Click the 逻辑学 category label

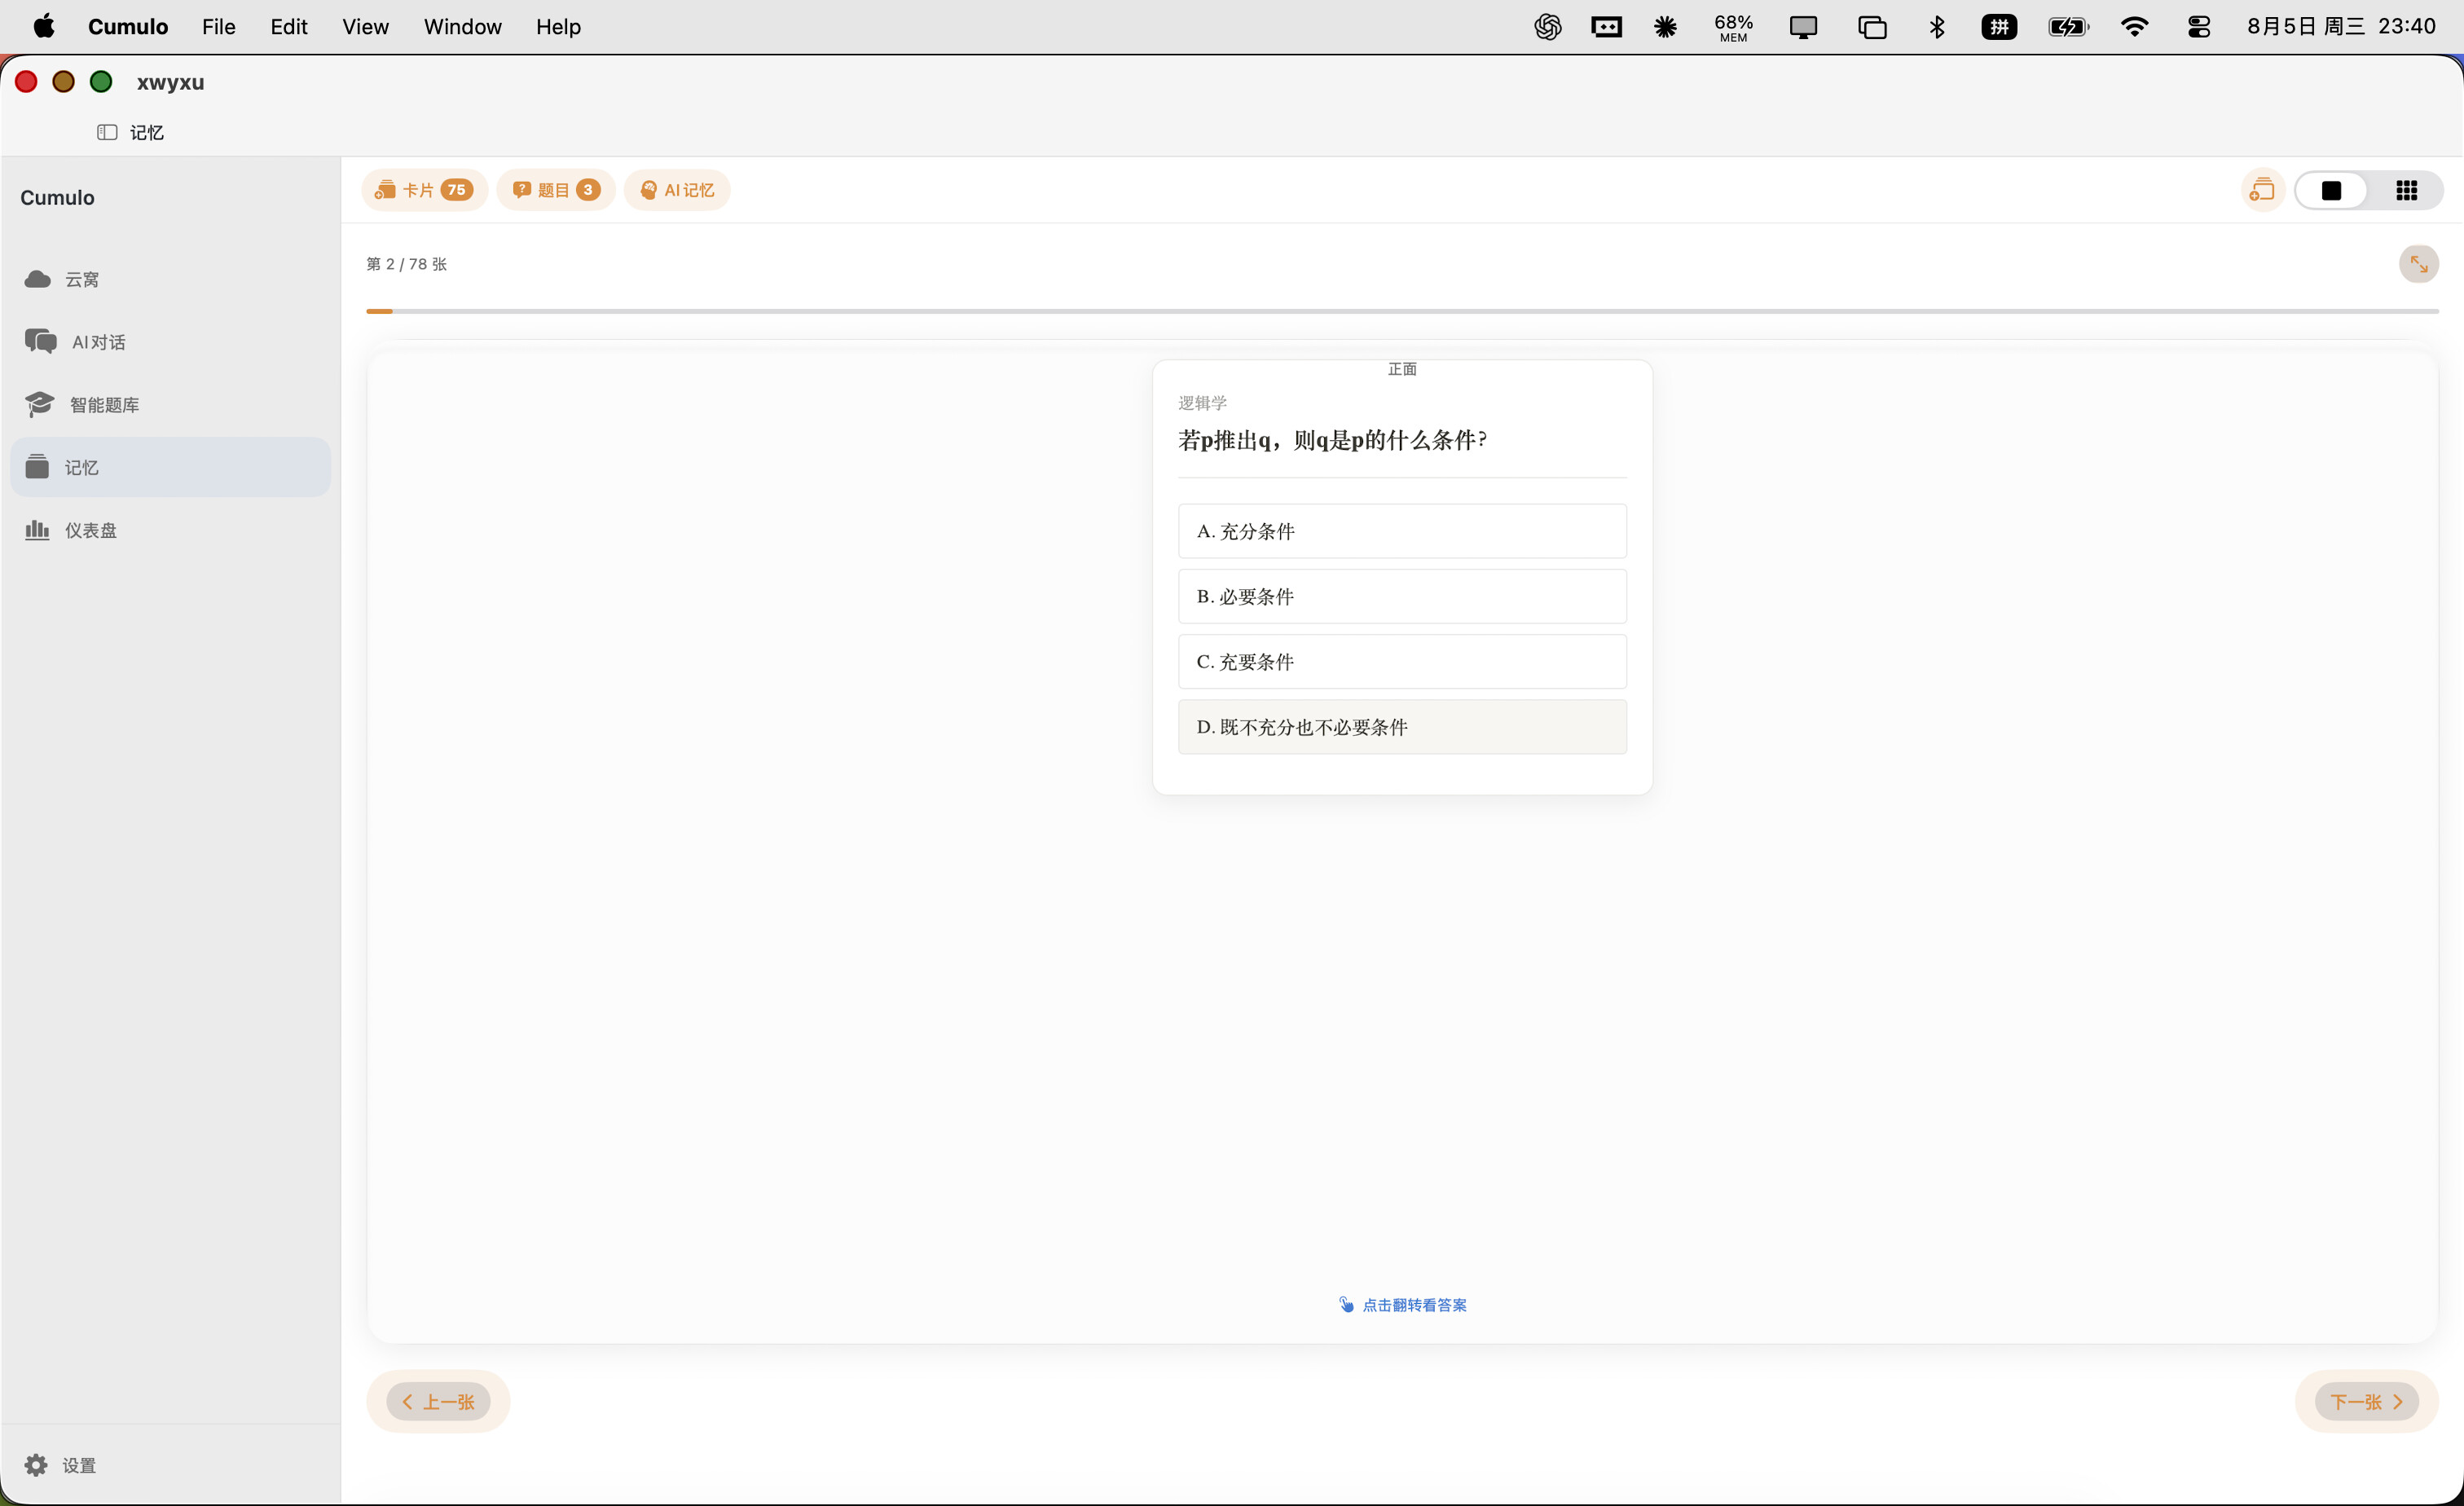coord(1202,403)
